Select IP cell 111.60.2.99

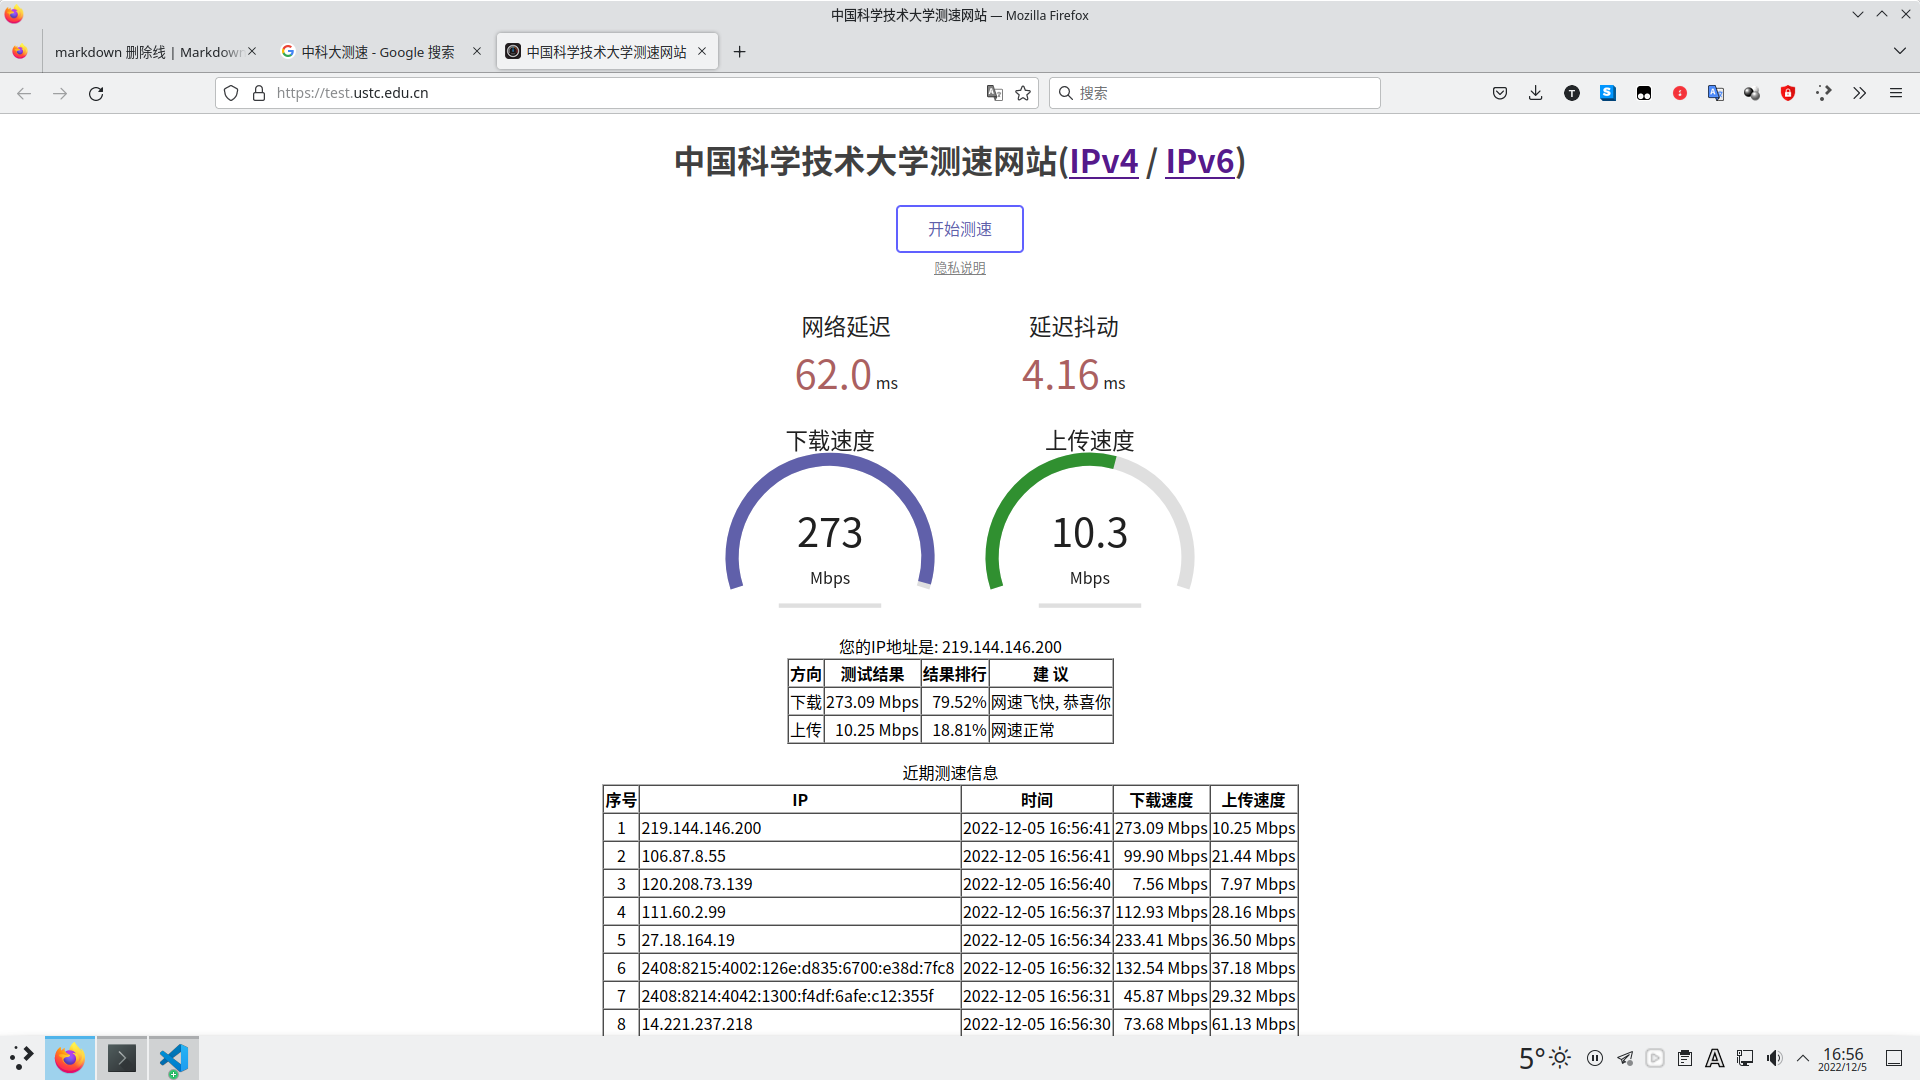click(800, 912)
